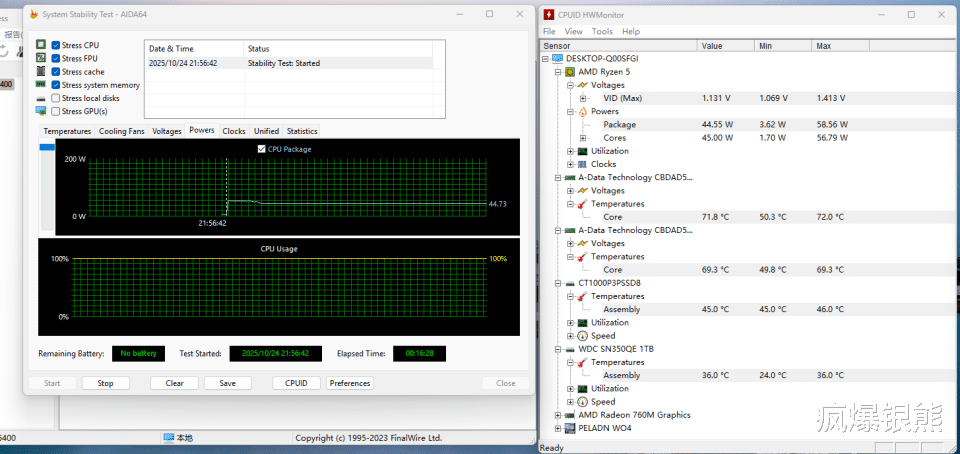Select the Clocks tab
The image size is (960, 454).
[234, 131]
